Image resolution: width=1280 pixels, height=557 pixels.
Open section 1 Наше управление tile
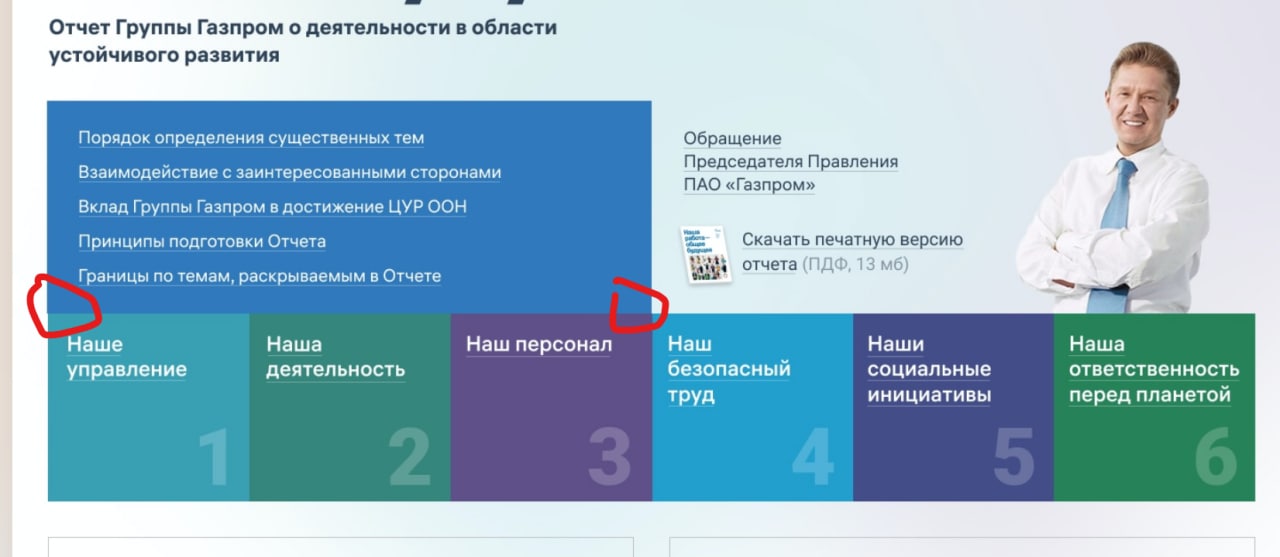[x=148, y=407]
